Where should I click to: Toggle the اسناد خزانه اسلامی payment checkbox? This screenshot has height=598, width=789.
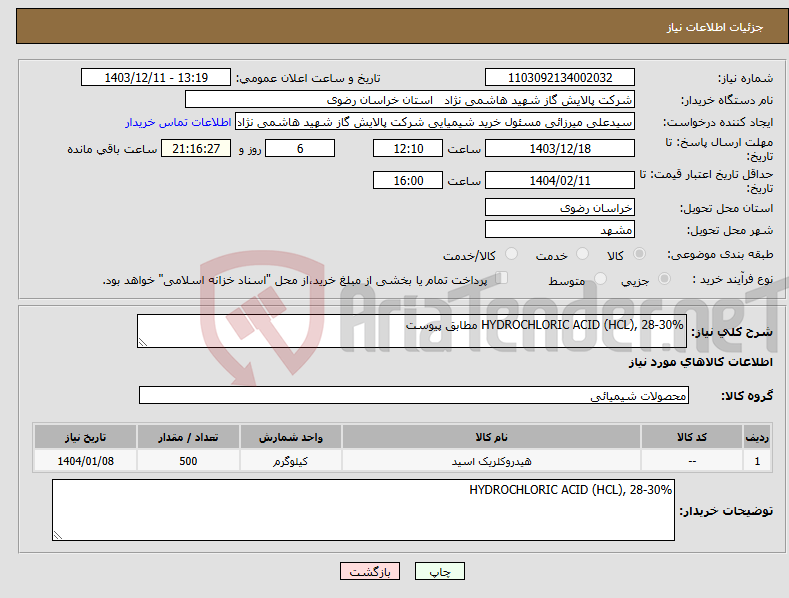(502, 278)
